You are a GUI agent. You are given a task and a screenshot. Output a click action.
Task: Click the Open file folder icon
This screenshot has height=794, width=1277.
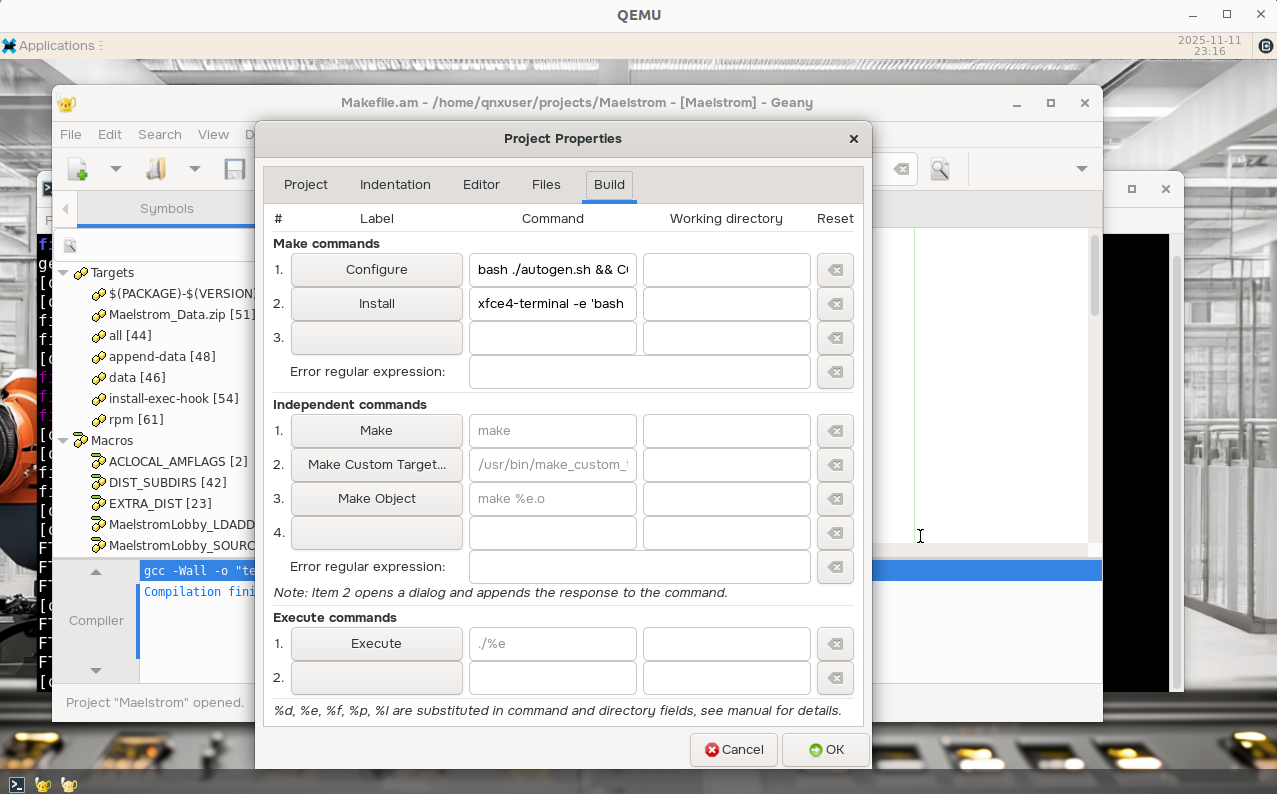coord(155,169)
